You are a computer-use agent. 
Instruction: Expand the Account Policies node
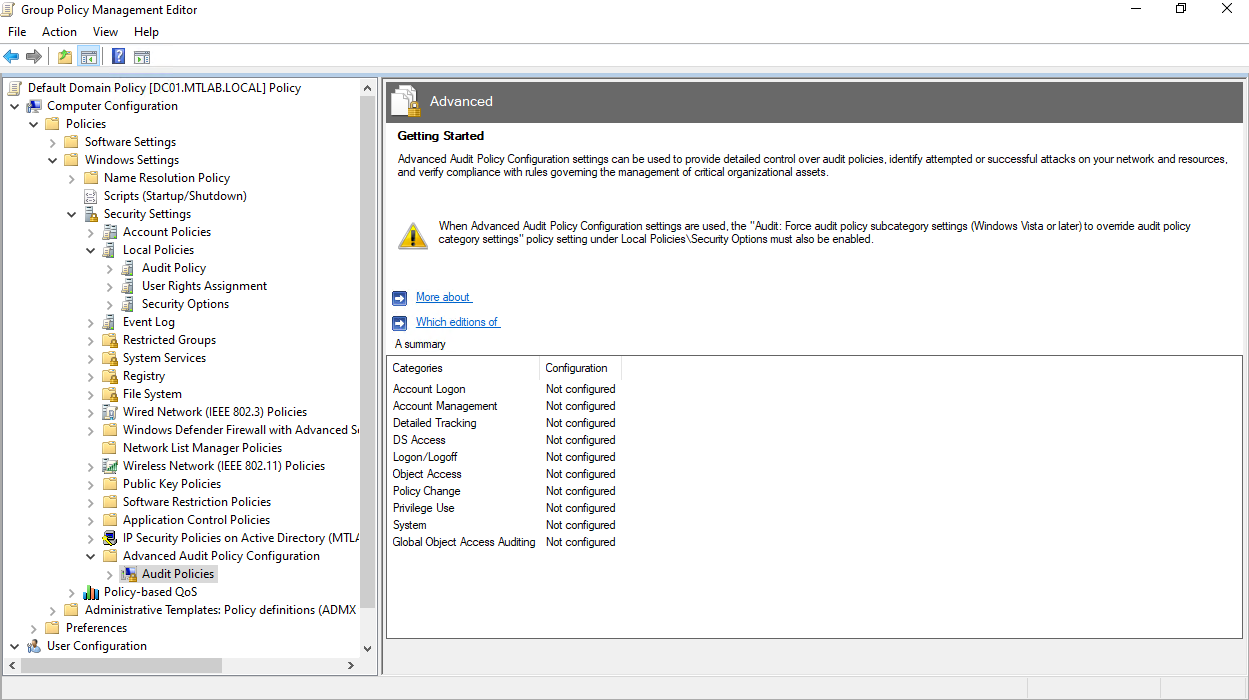(x=90, y=232)
